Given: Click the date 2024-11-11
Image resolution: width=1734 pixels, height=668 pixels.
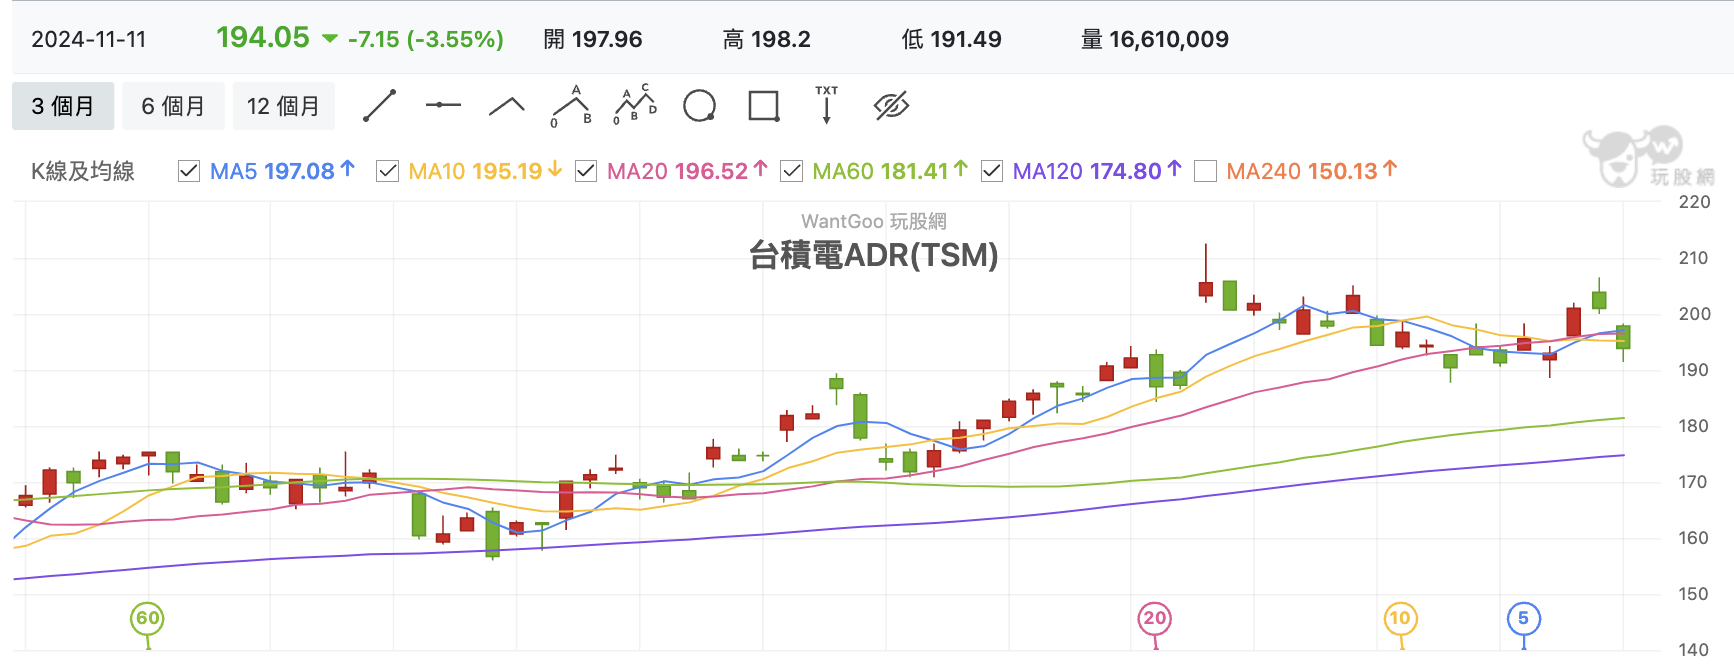Looking at the screenshot, I should coord(89,39).
